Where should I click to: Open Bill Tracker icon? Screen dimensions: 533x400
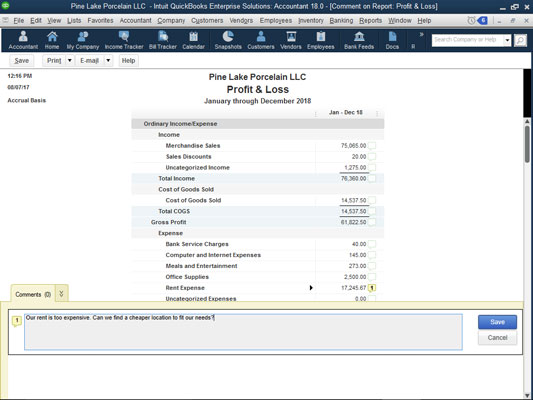[x=163, y=40]
